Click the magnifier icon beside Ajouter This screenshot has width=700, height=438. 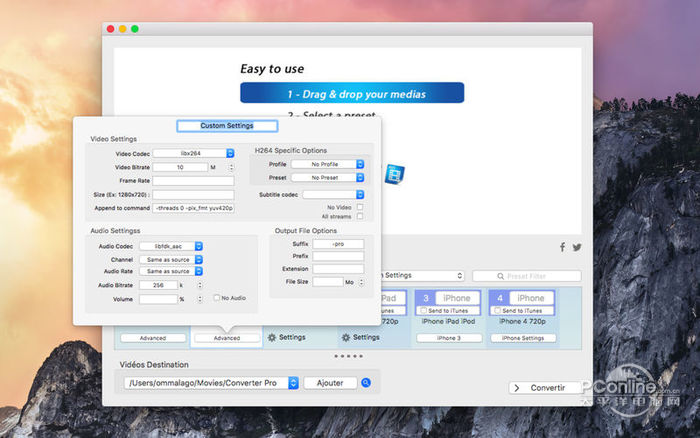[366, 383]
